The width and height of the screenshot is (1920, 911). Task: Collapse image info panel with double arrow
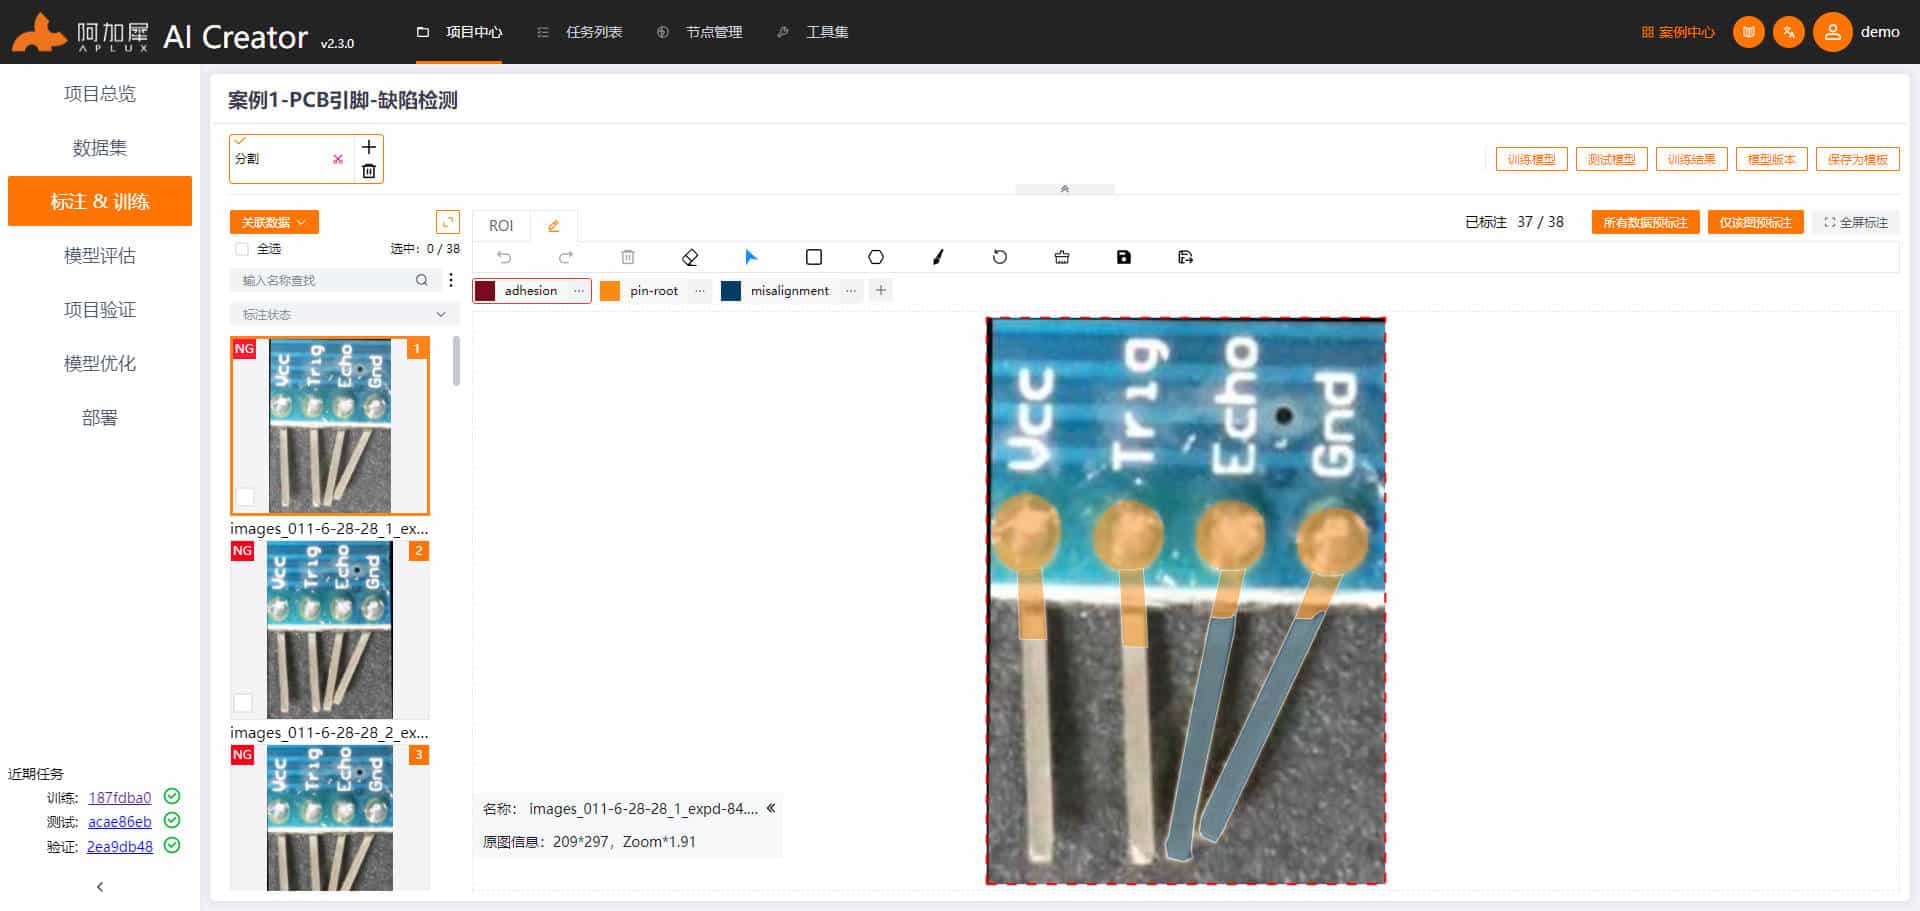pyautogui.click(x=771, y=808)
